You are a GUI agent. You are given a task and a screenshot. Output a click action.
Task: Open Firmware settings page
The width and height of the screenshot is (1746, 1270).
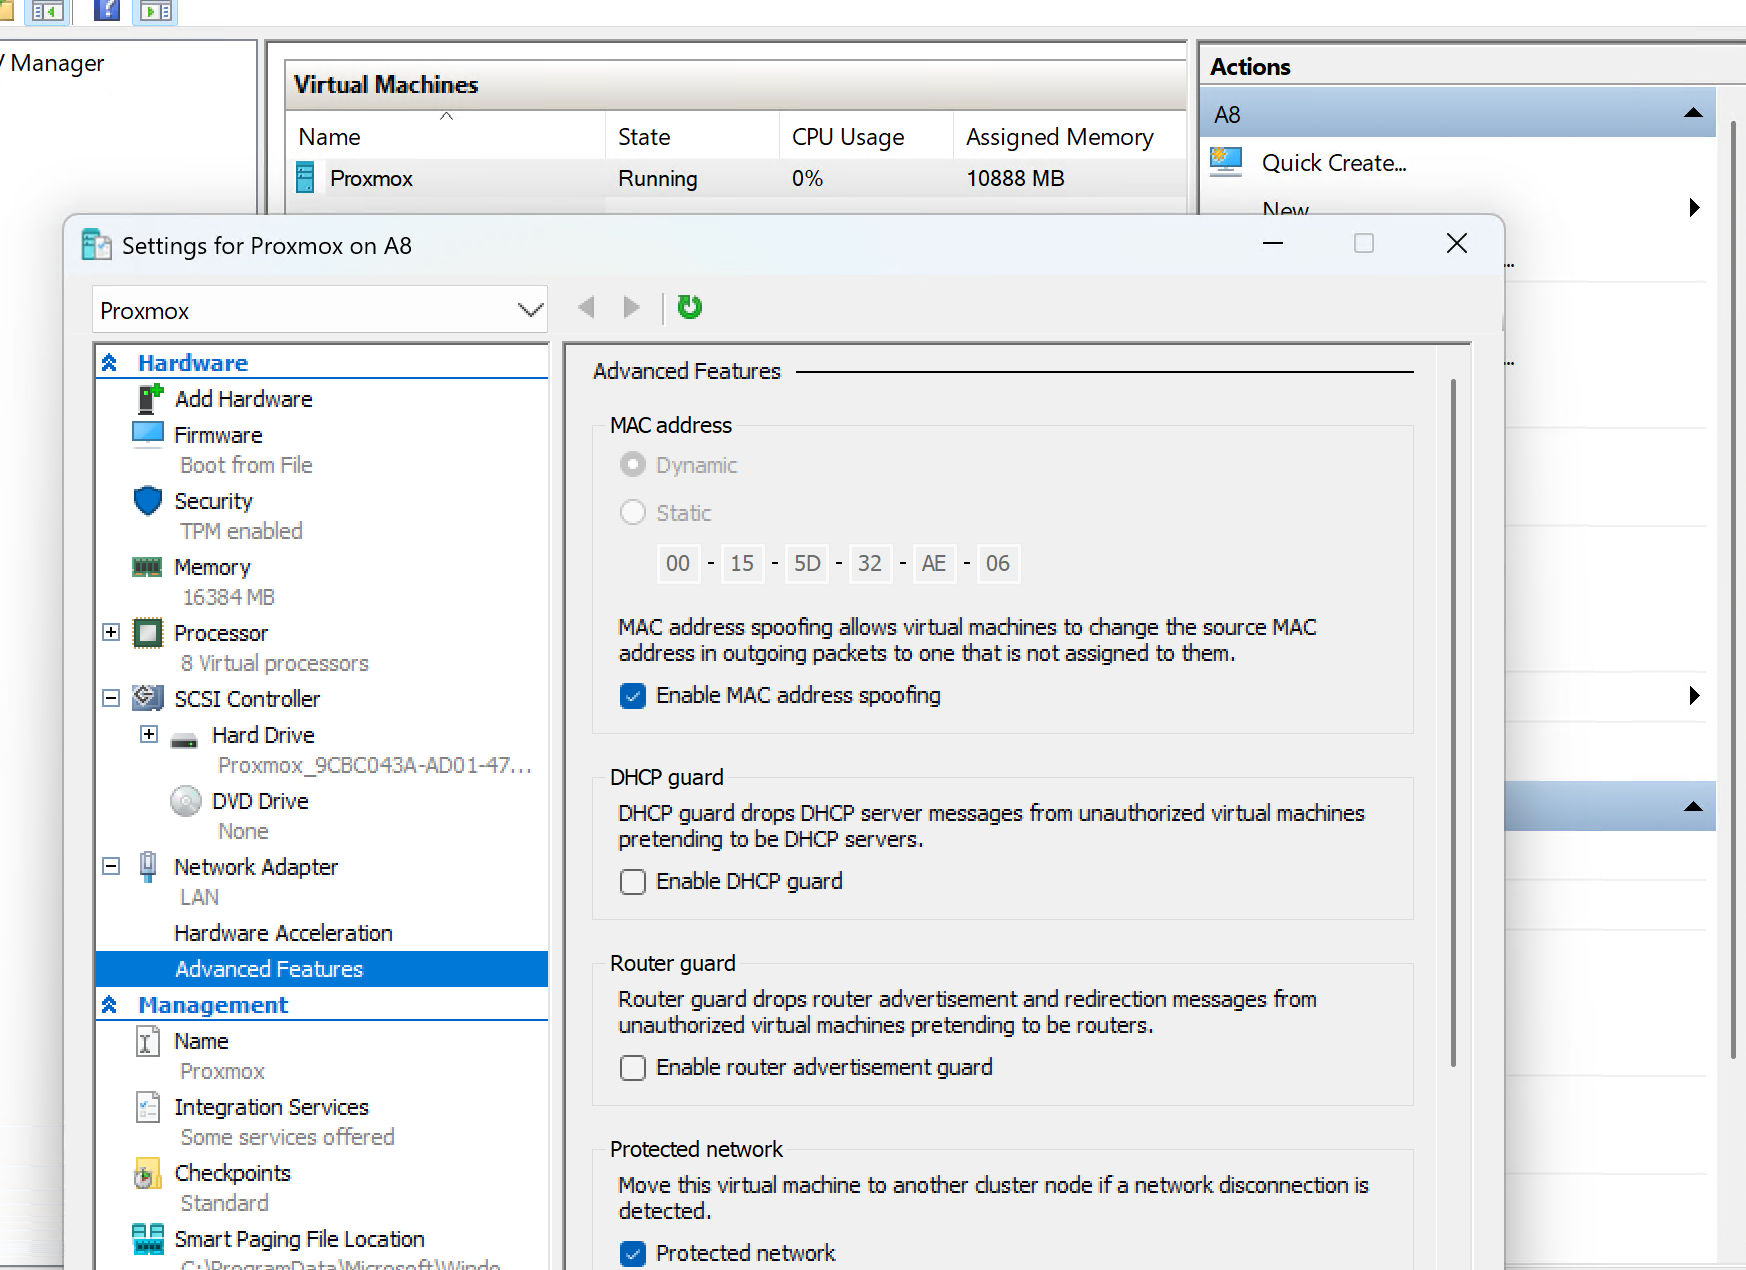[x=218, y=435]
